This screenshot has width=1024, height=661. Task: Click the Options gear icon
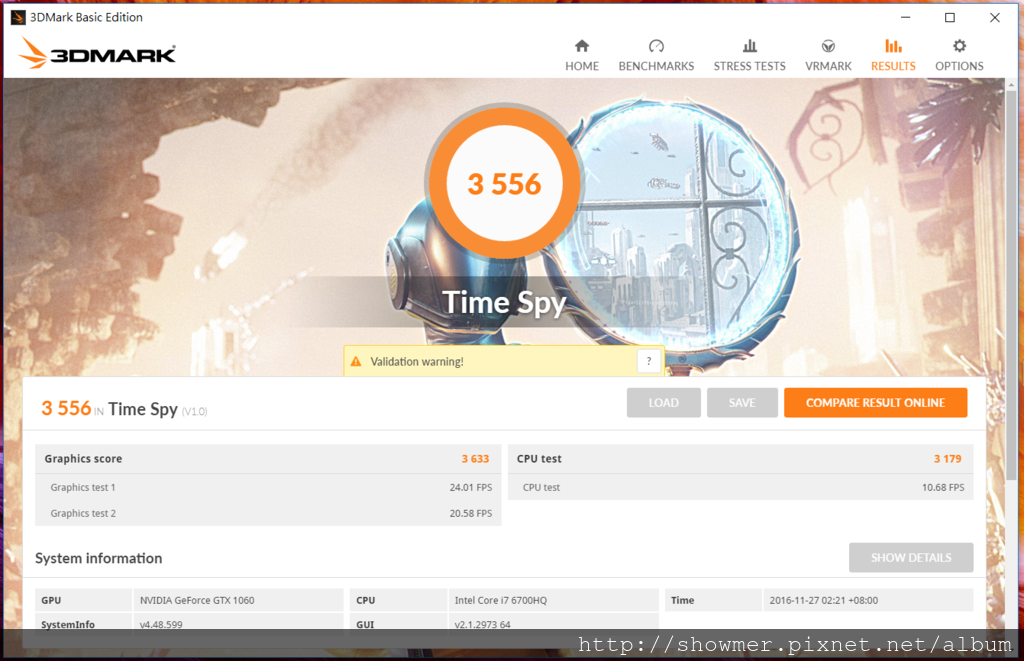pos(959,46)
